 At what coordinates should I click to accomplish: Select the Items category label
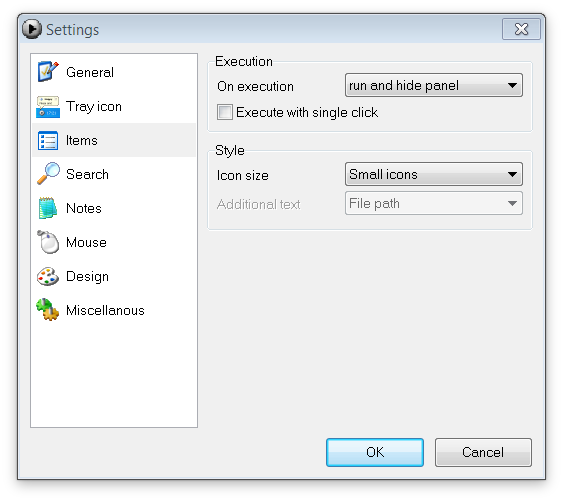click(x=82, y=140)
